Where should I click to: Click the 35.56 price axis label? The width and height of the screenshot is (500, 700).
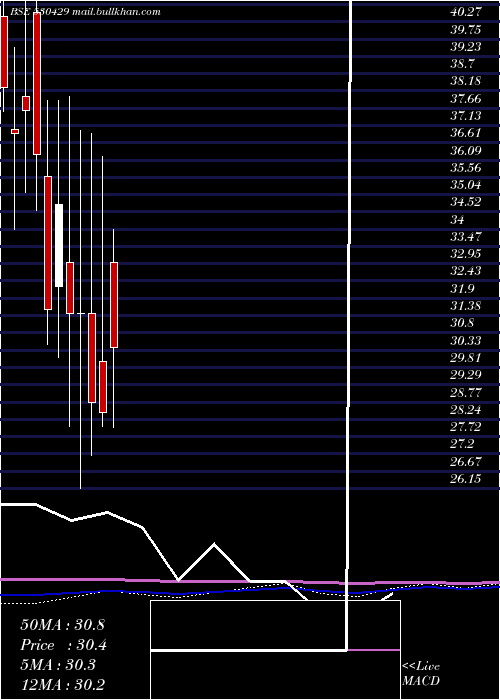[466, 168]
